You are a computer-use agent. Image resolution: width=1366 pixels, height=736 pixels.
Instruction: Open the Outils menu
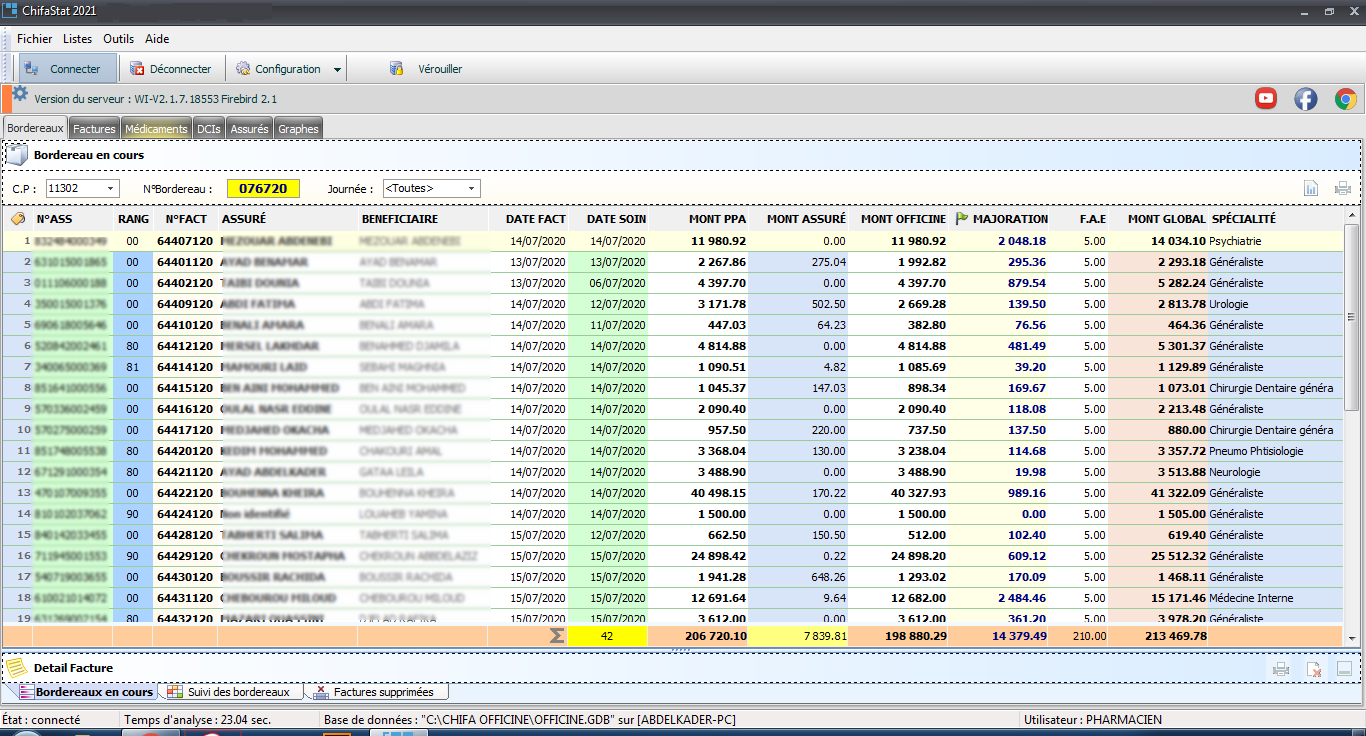tap(118, 39)
